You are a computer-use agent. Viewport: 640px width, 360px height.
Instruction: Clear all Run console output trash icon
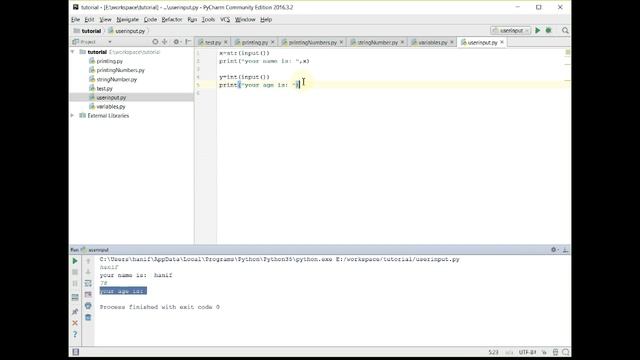click(x=88, y=317)
